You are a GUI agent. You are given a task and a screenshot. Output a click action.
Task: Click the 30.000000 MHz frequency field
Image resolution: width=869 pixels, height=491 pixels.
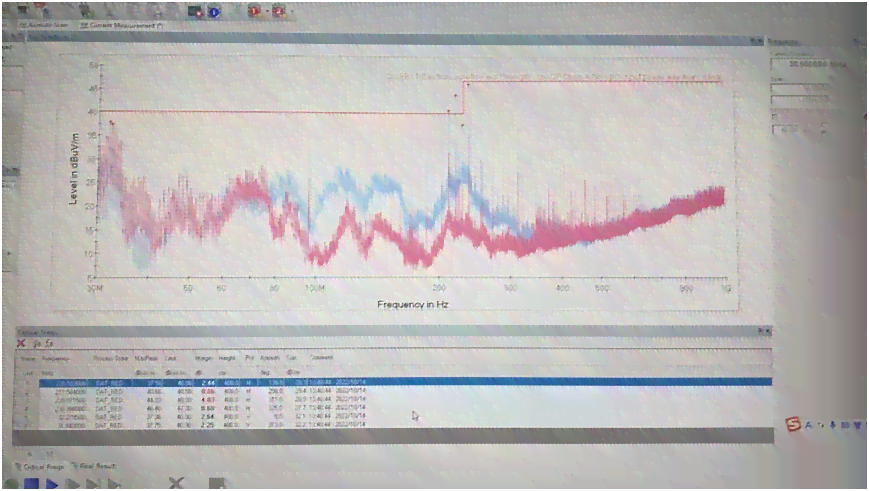click(810, 64)
